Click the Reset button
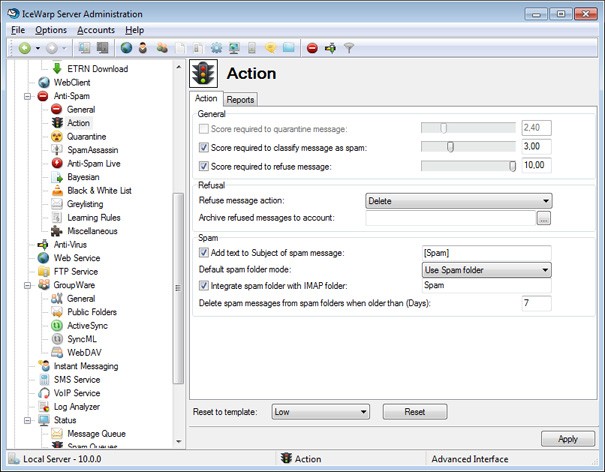 415,412
